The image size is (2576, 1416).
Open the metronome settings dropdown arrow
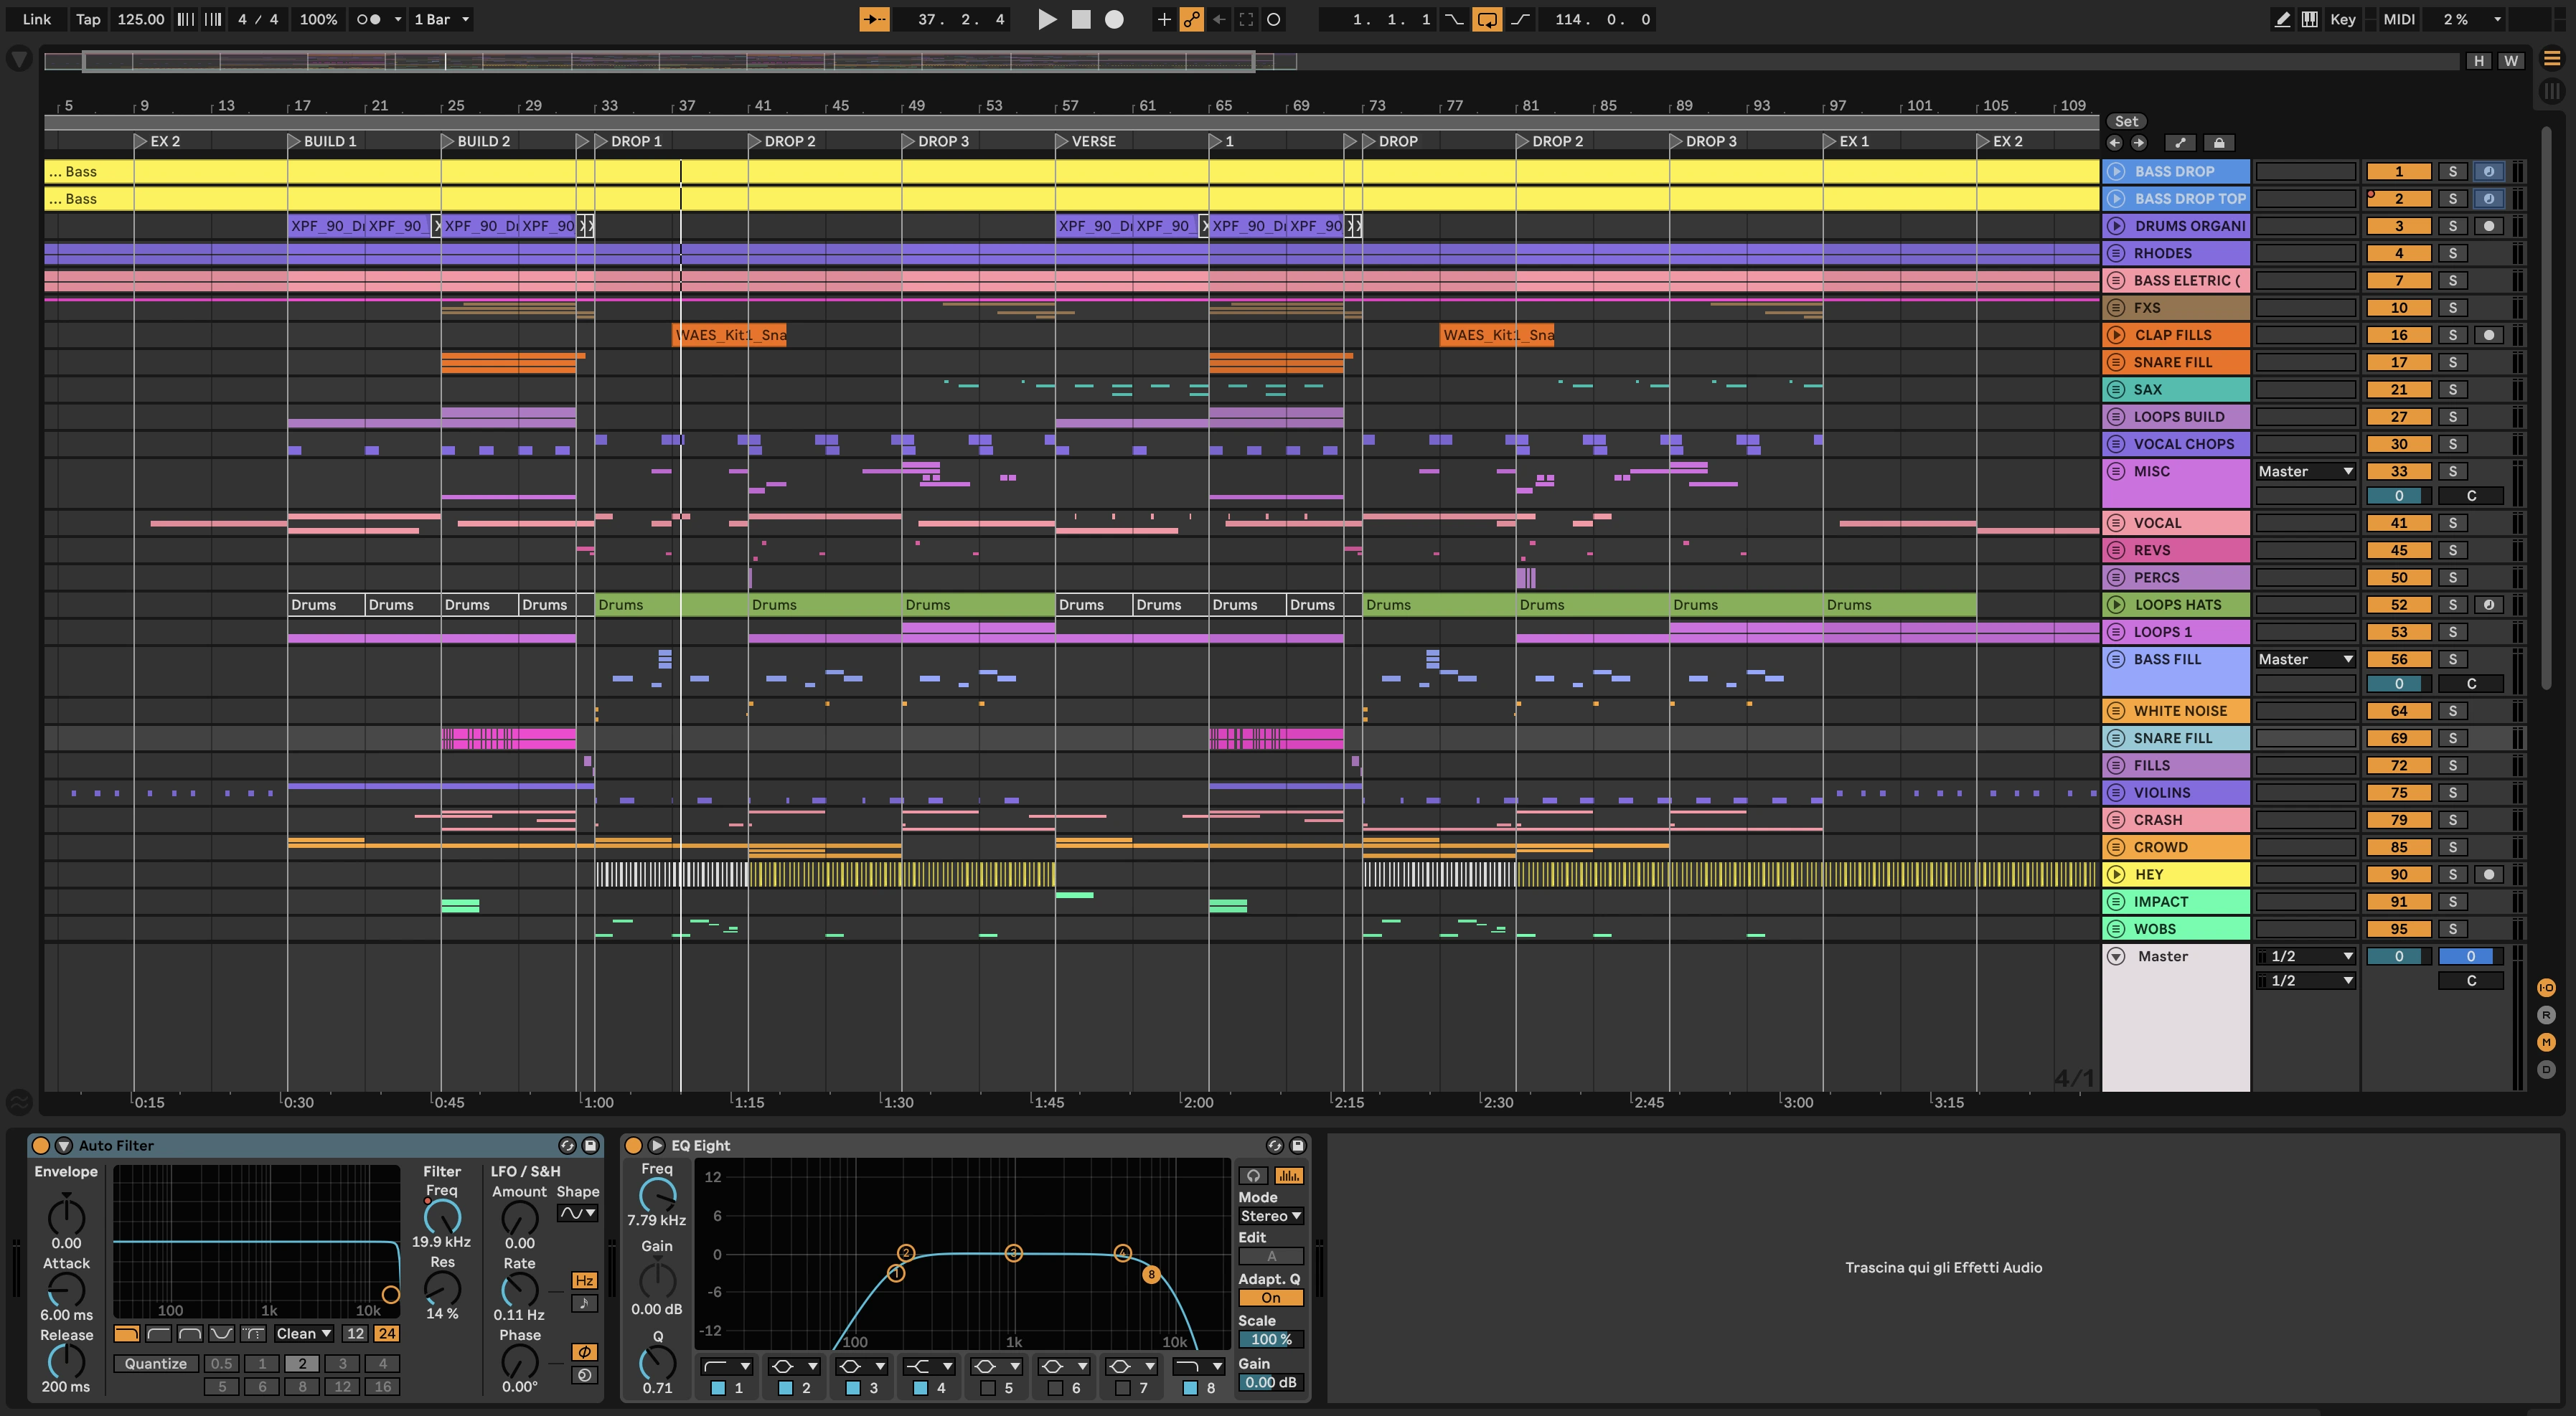[397, 19]
